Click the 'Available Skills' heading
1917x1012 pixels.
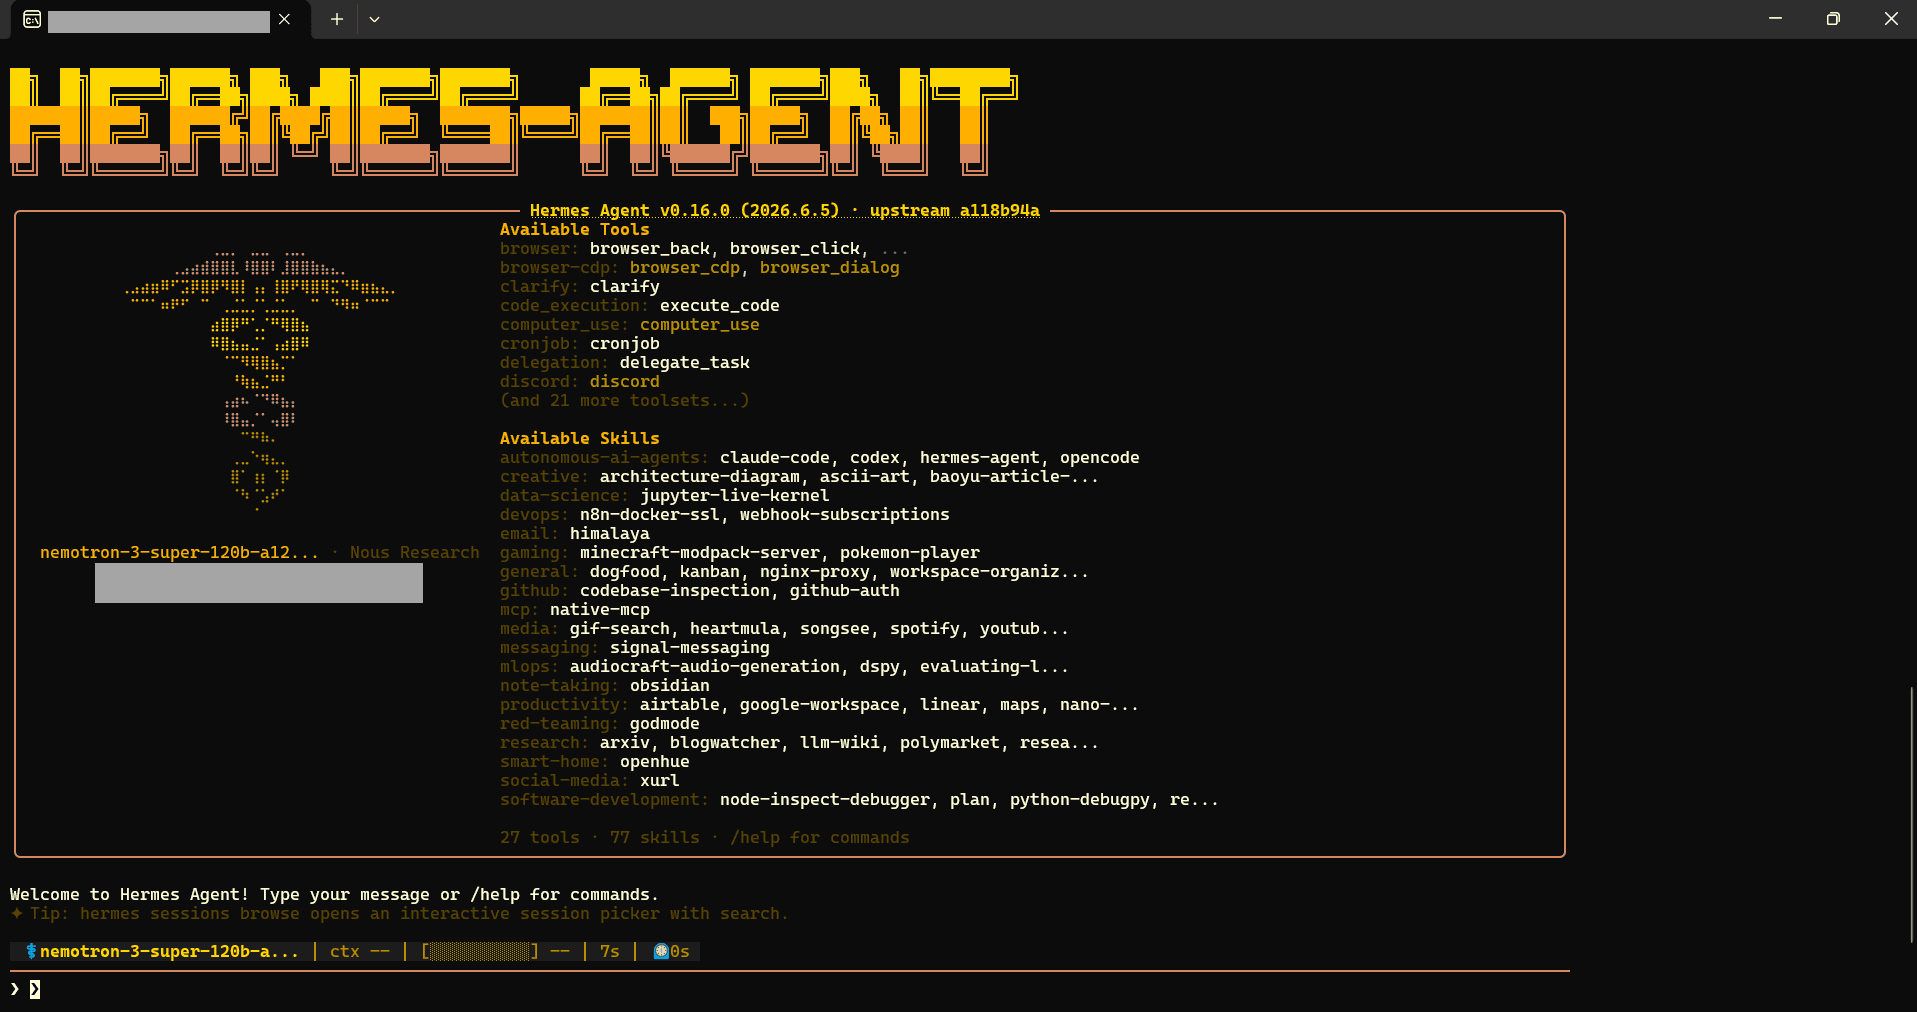point(579,438)
